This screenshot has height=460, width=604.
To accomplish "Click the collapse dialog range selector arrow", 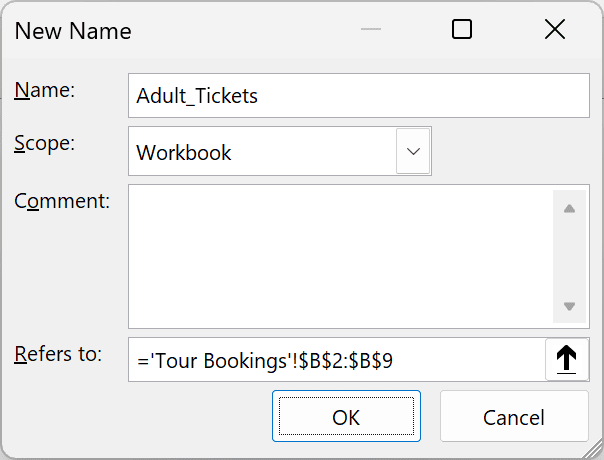I will click(x=567, y=359).
